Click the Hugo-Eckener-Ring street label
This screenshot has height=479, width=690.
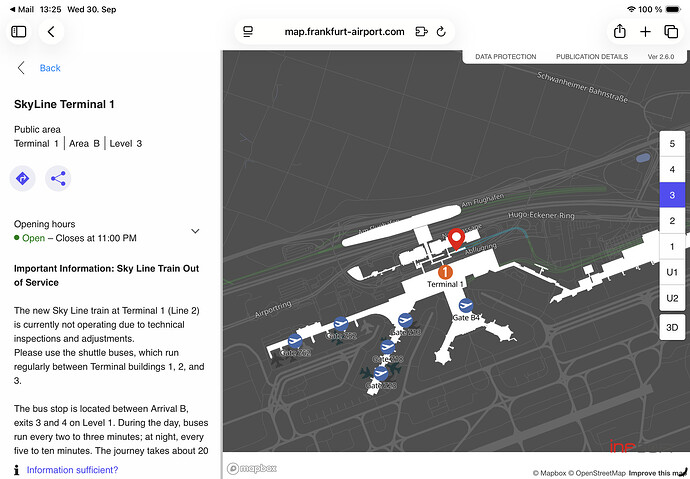click(x=541, y=215)
